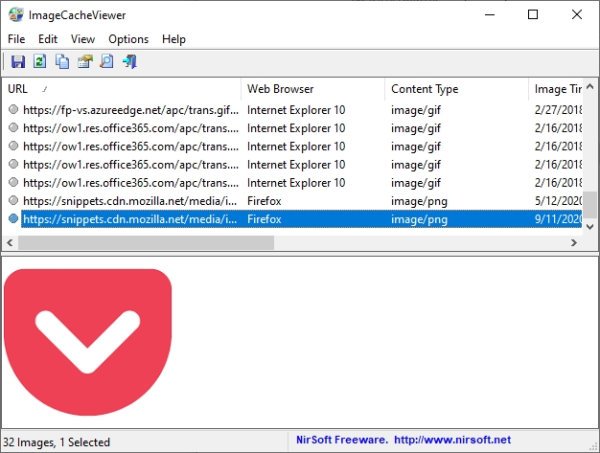This screenshot has height=453, width=600.
Task: Open the Help menu
Action: coord(174,39)
